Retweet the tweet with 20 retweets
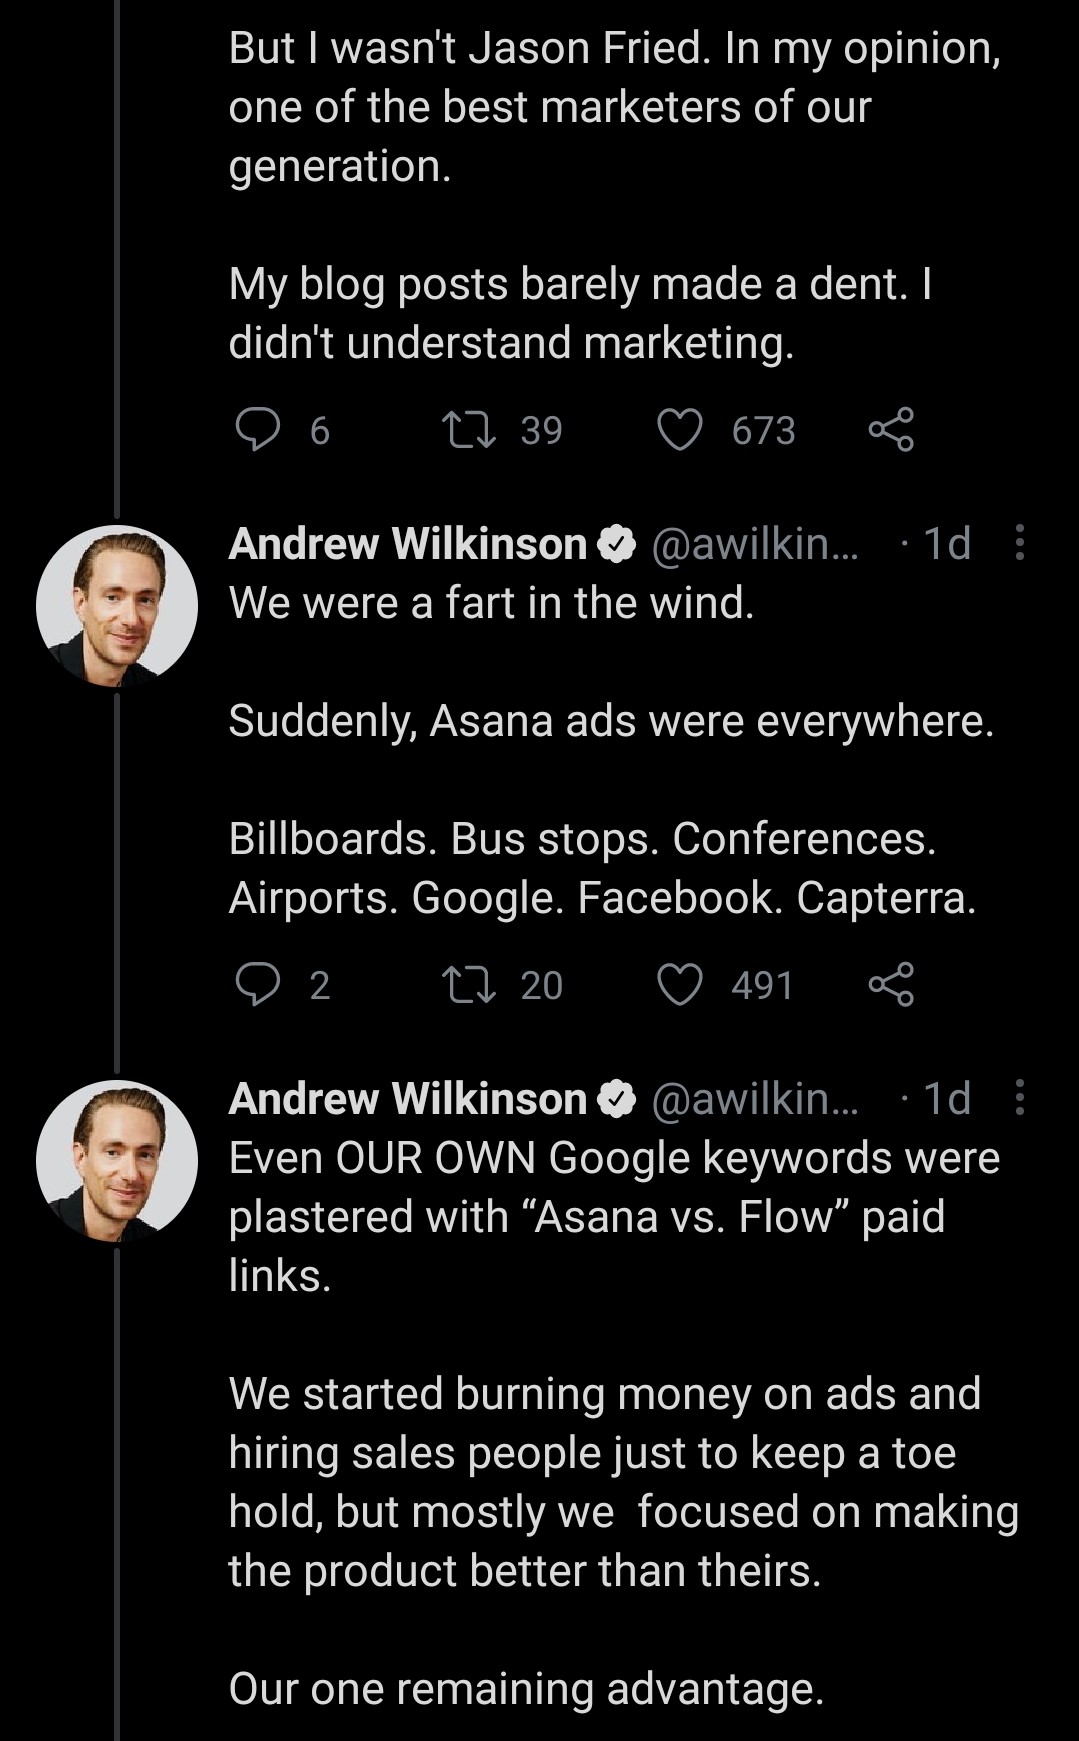 [469, 985]
